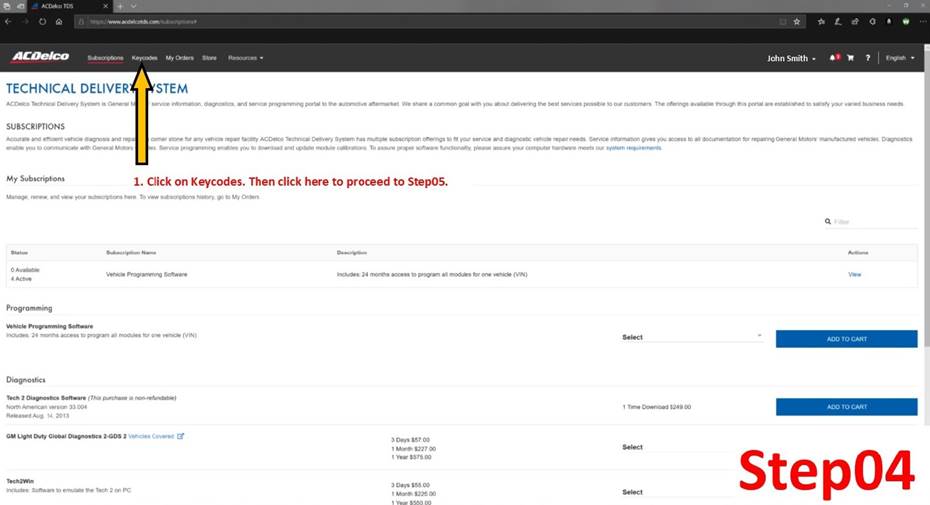Go forward in browser
The width and height of the screenshot is (930, 505).
pos(26,21)
